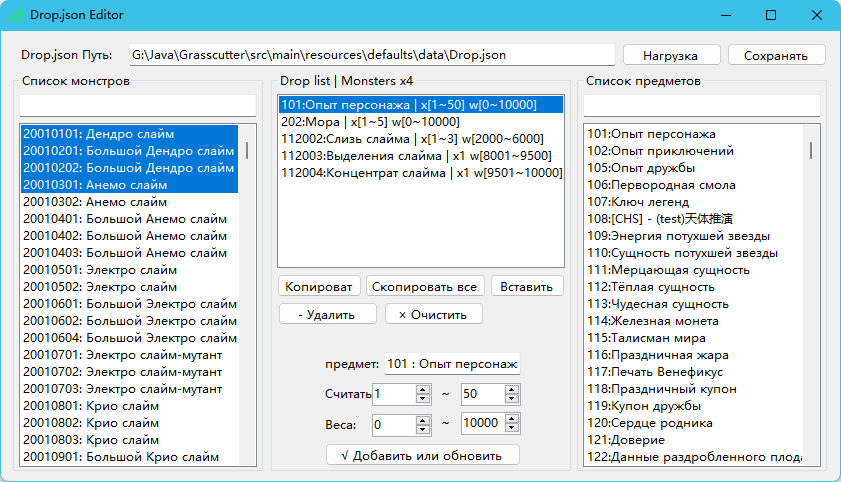Decrease the maximum Считать value of 50

512,399
